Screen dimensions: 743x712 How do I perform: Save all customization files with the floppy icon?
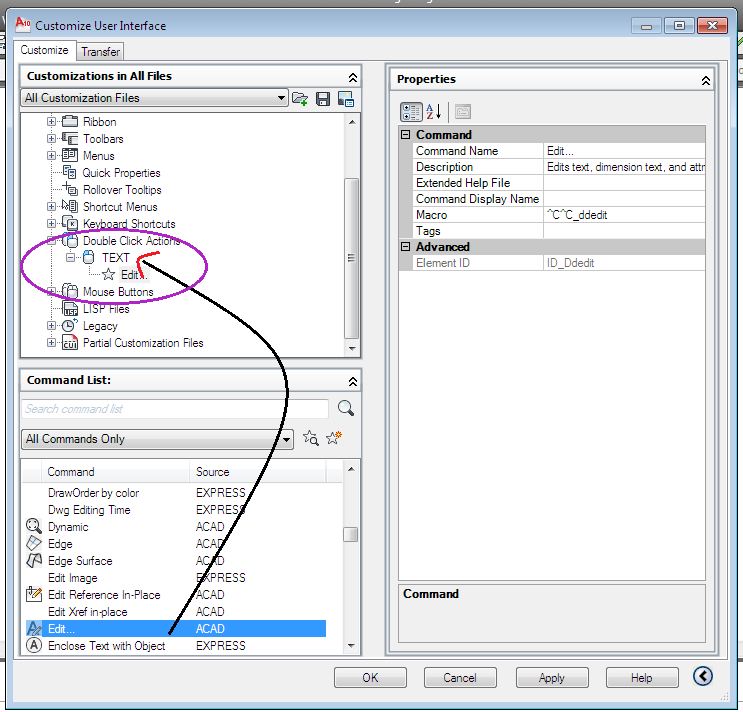(x=323, y=99)
